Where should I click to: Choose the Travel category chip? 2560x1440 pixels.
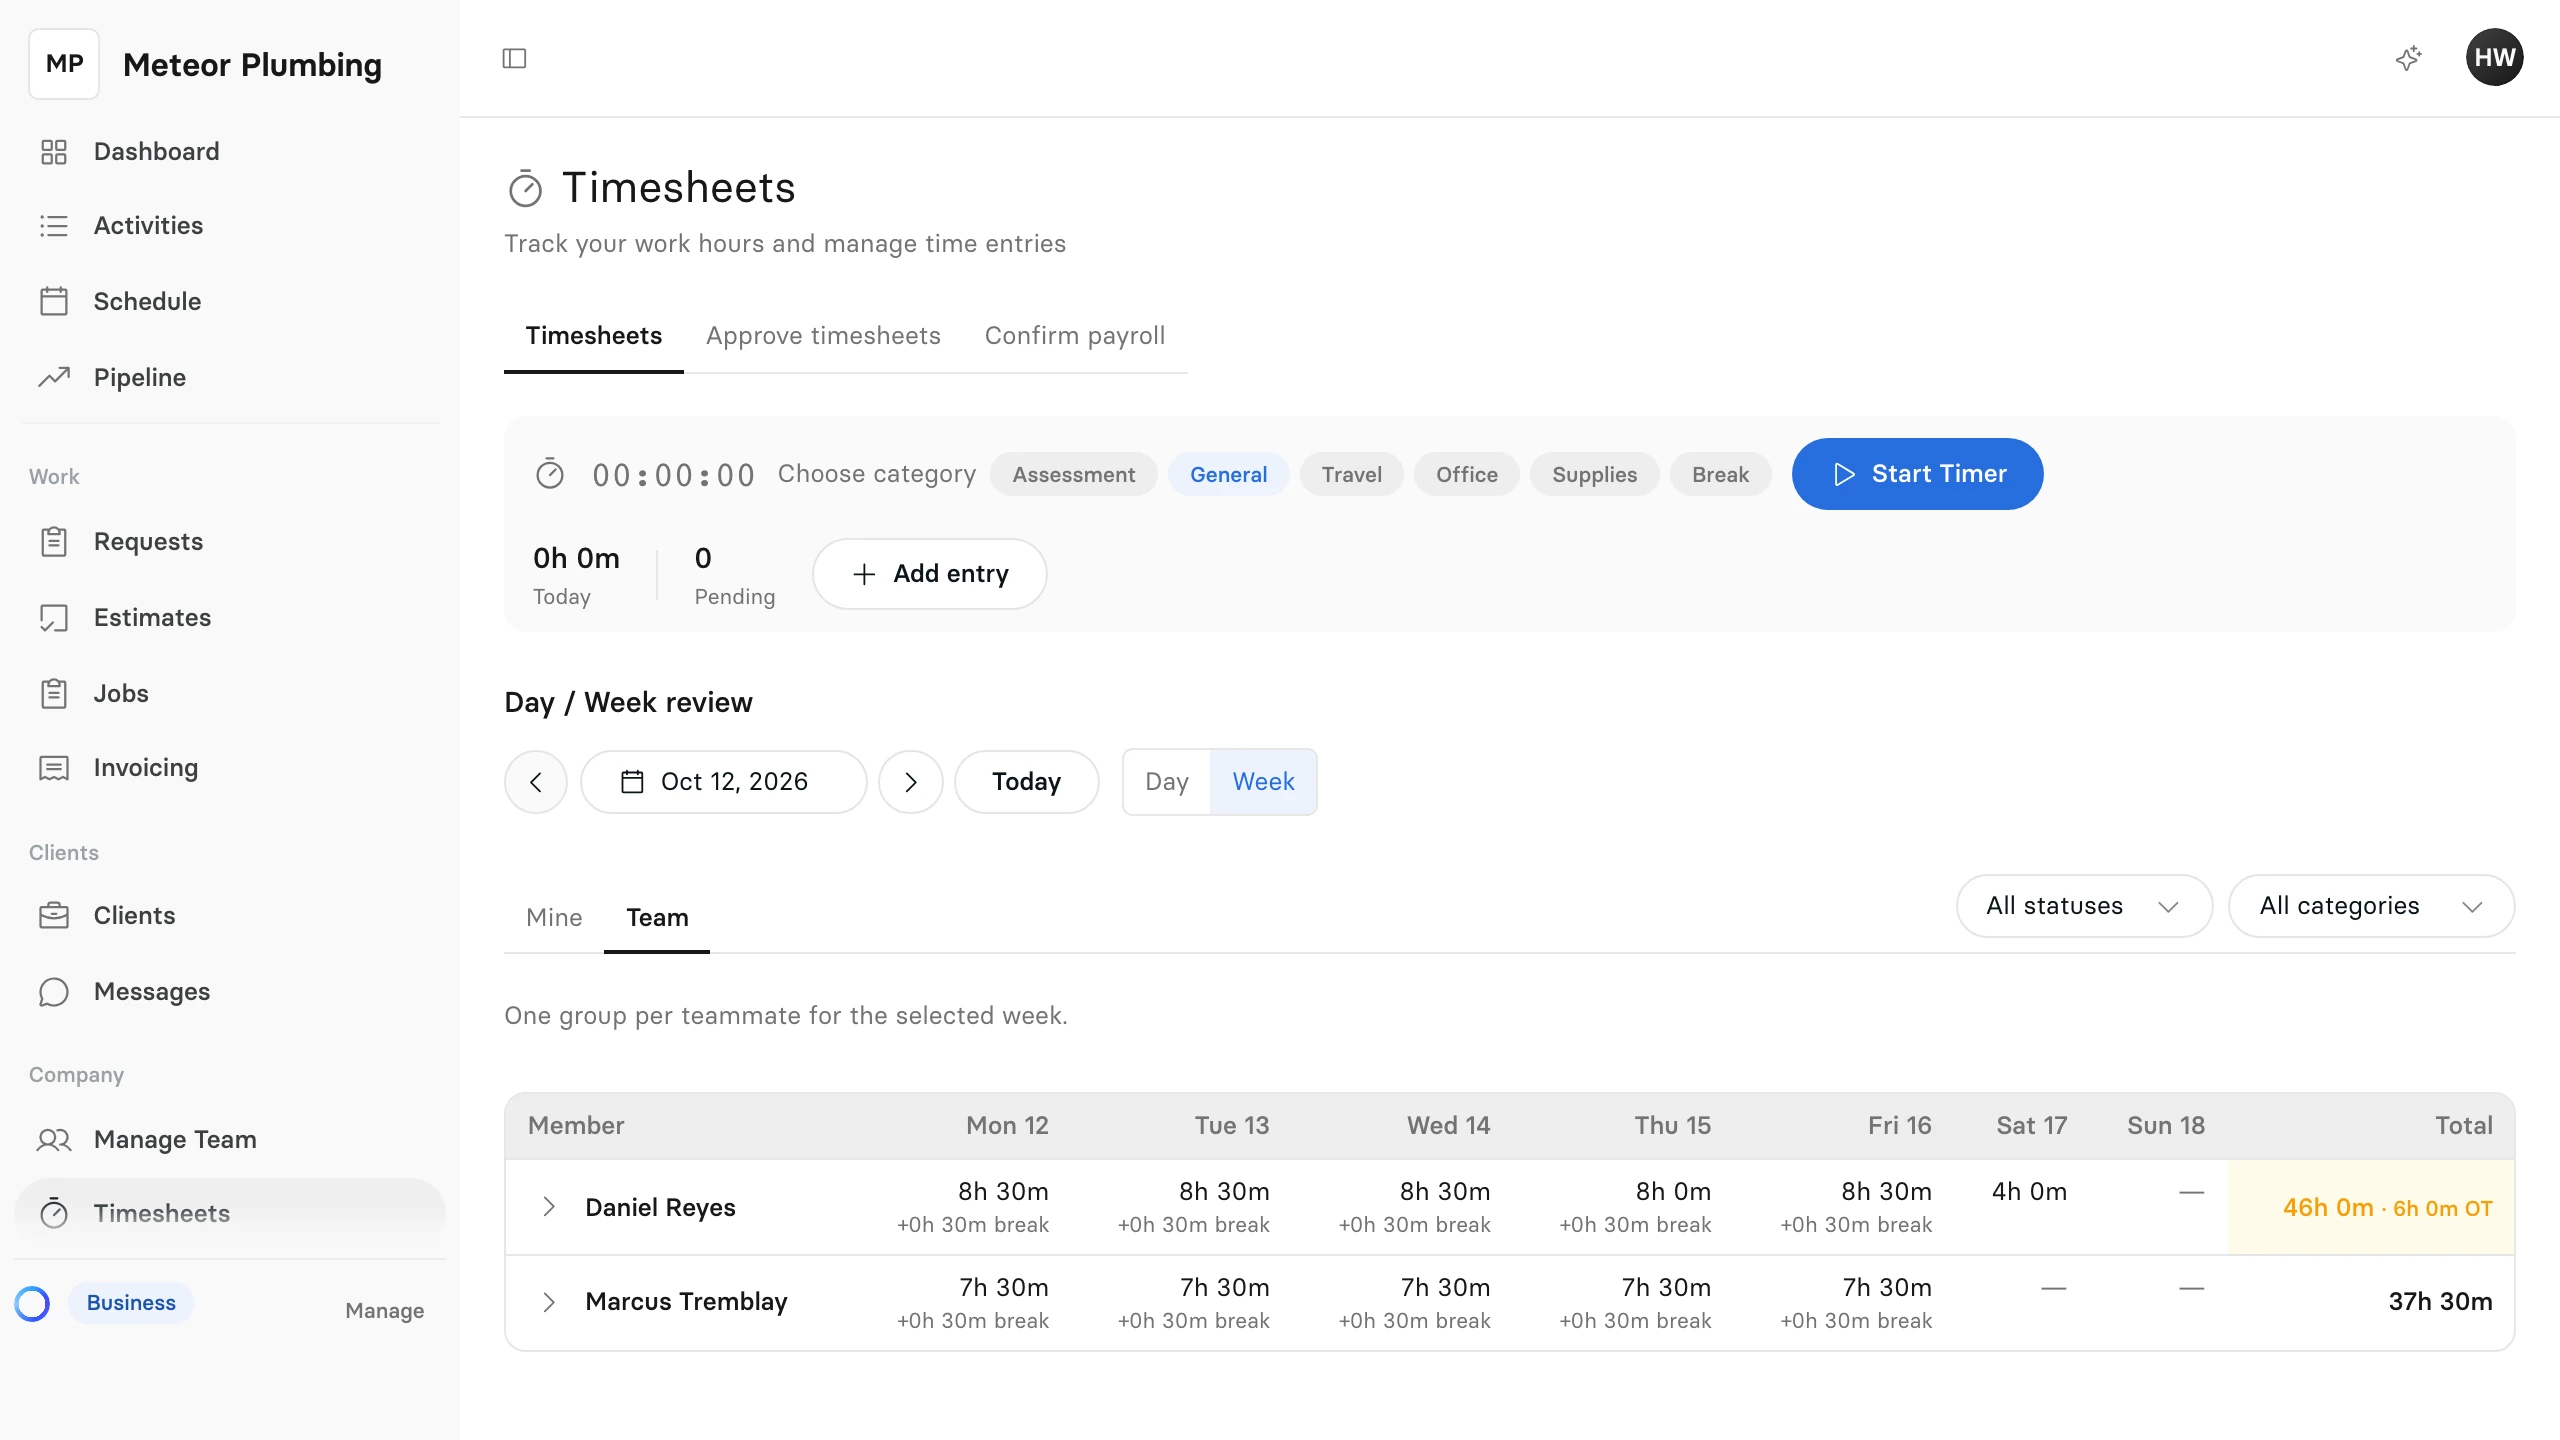pos(1351,474)
